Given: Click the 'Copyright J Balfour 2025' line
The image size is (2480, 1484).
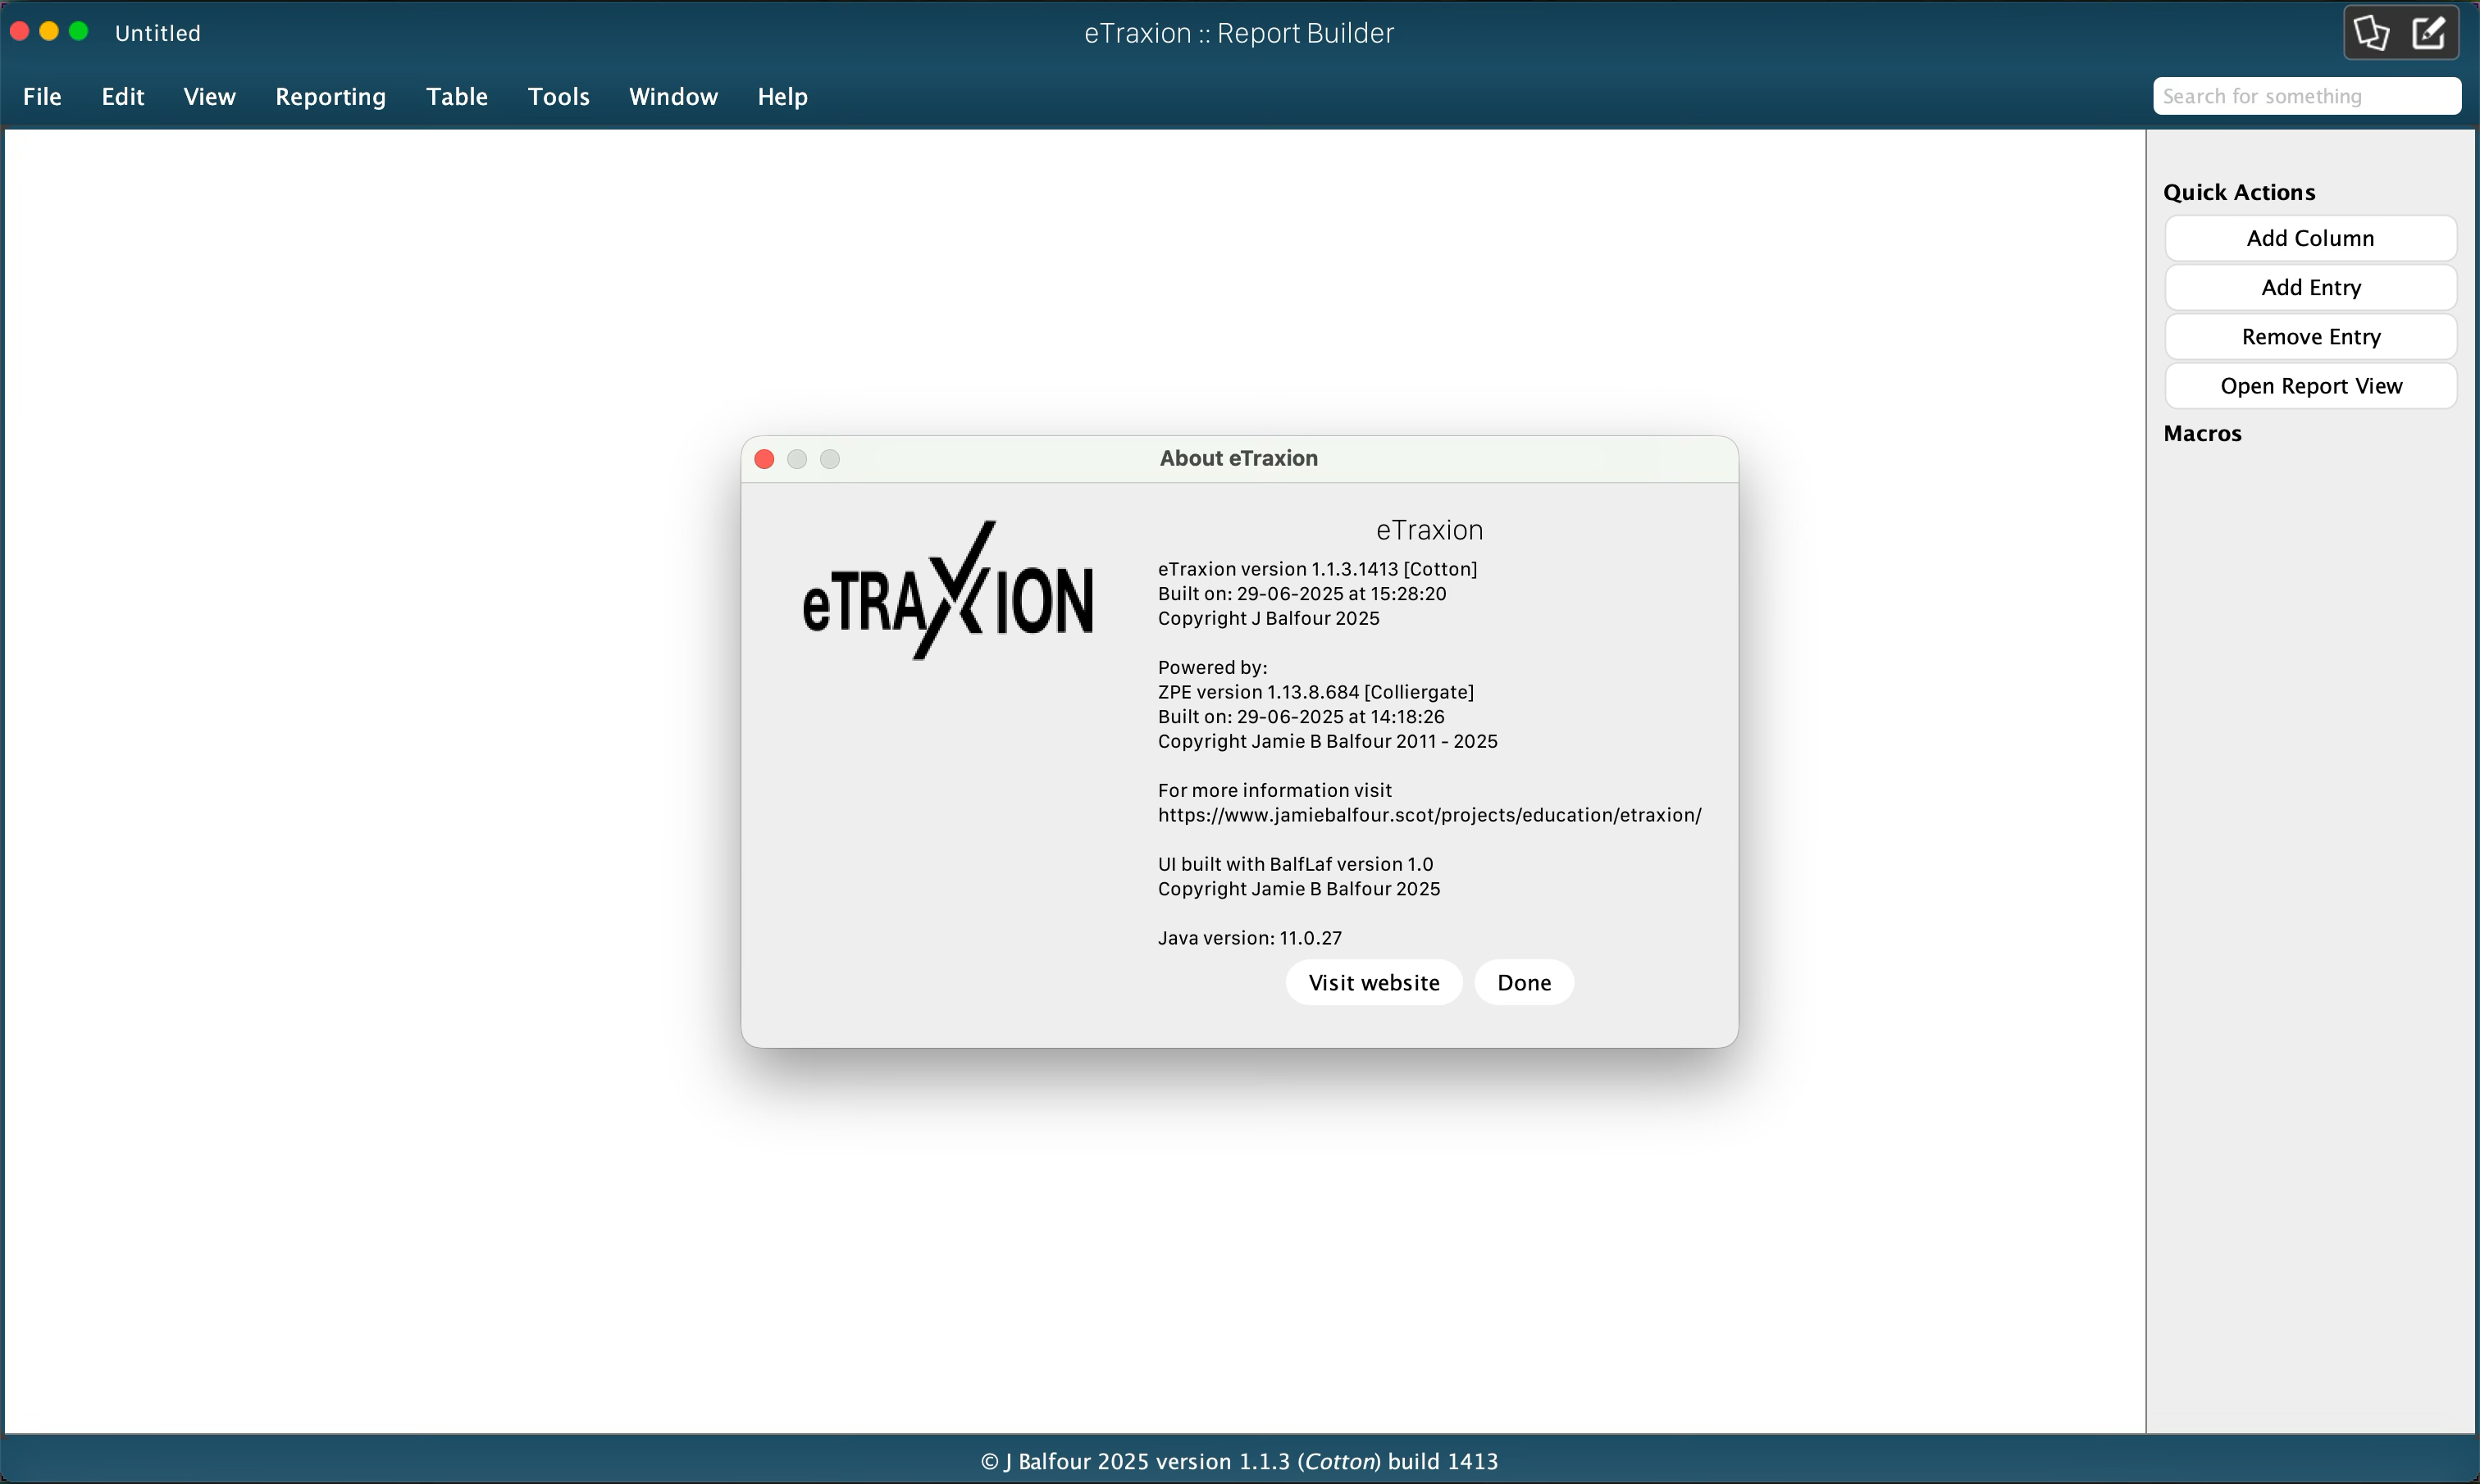Looking at the screenshot, I should tap(1269, 618).
